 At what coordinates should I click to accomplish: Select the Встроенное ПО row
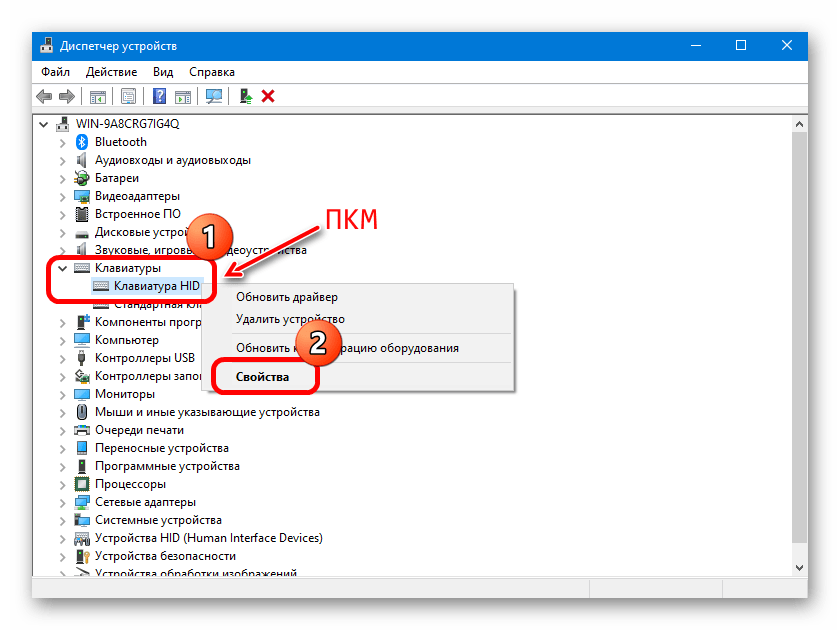138,214
